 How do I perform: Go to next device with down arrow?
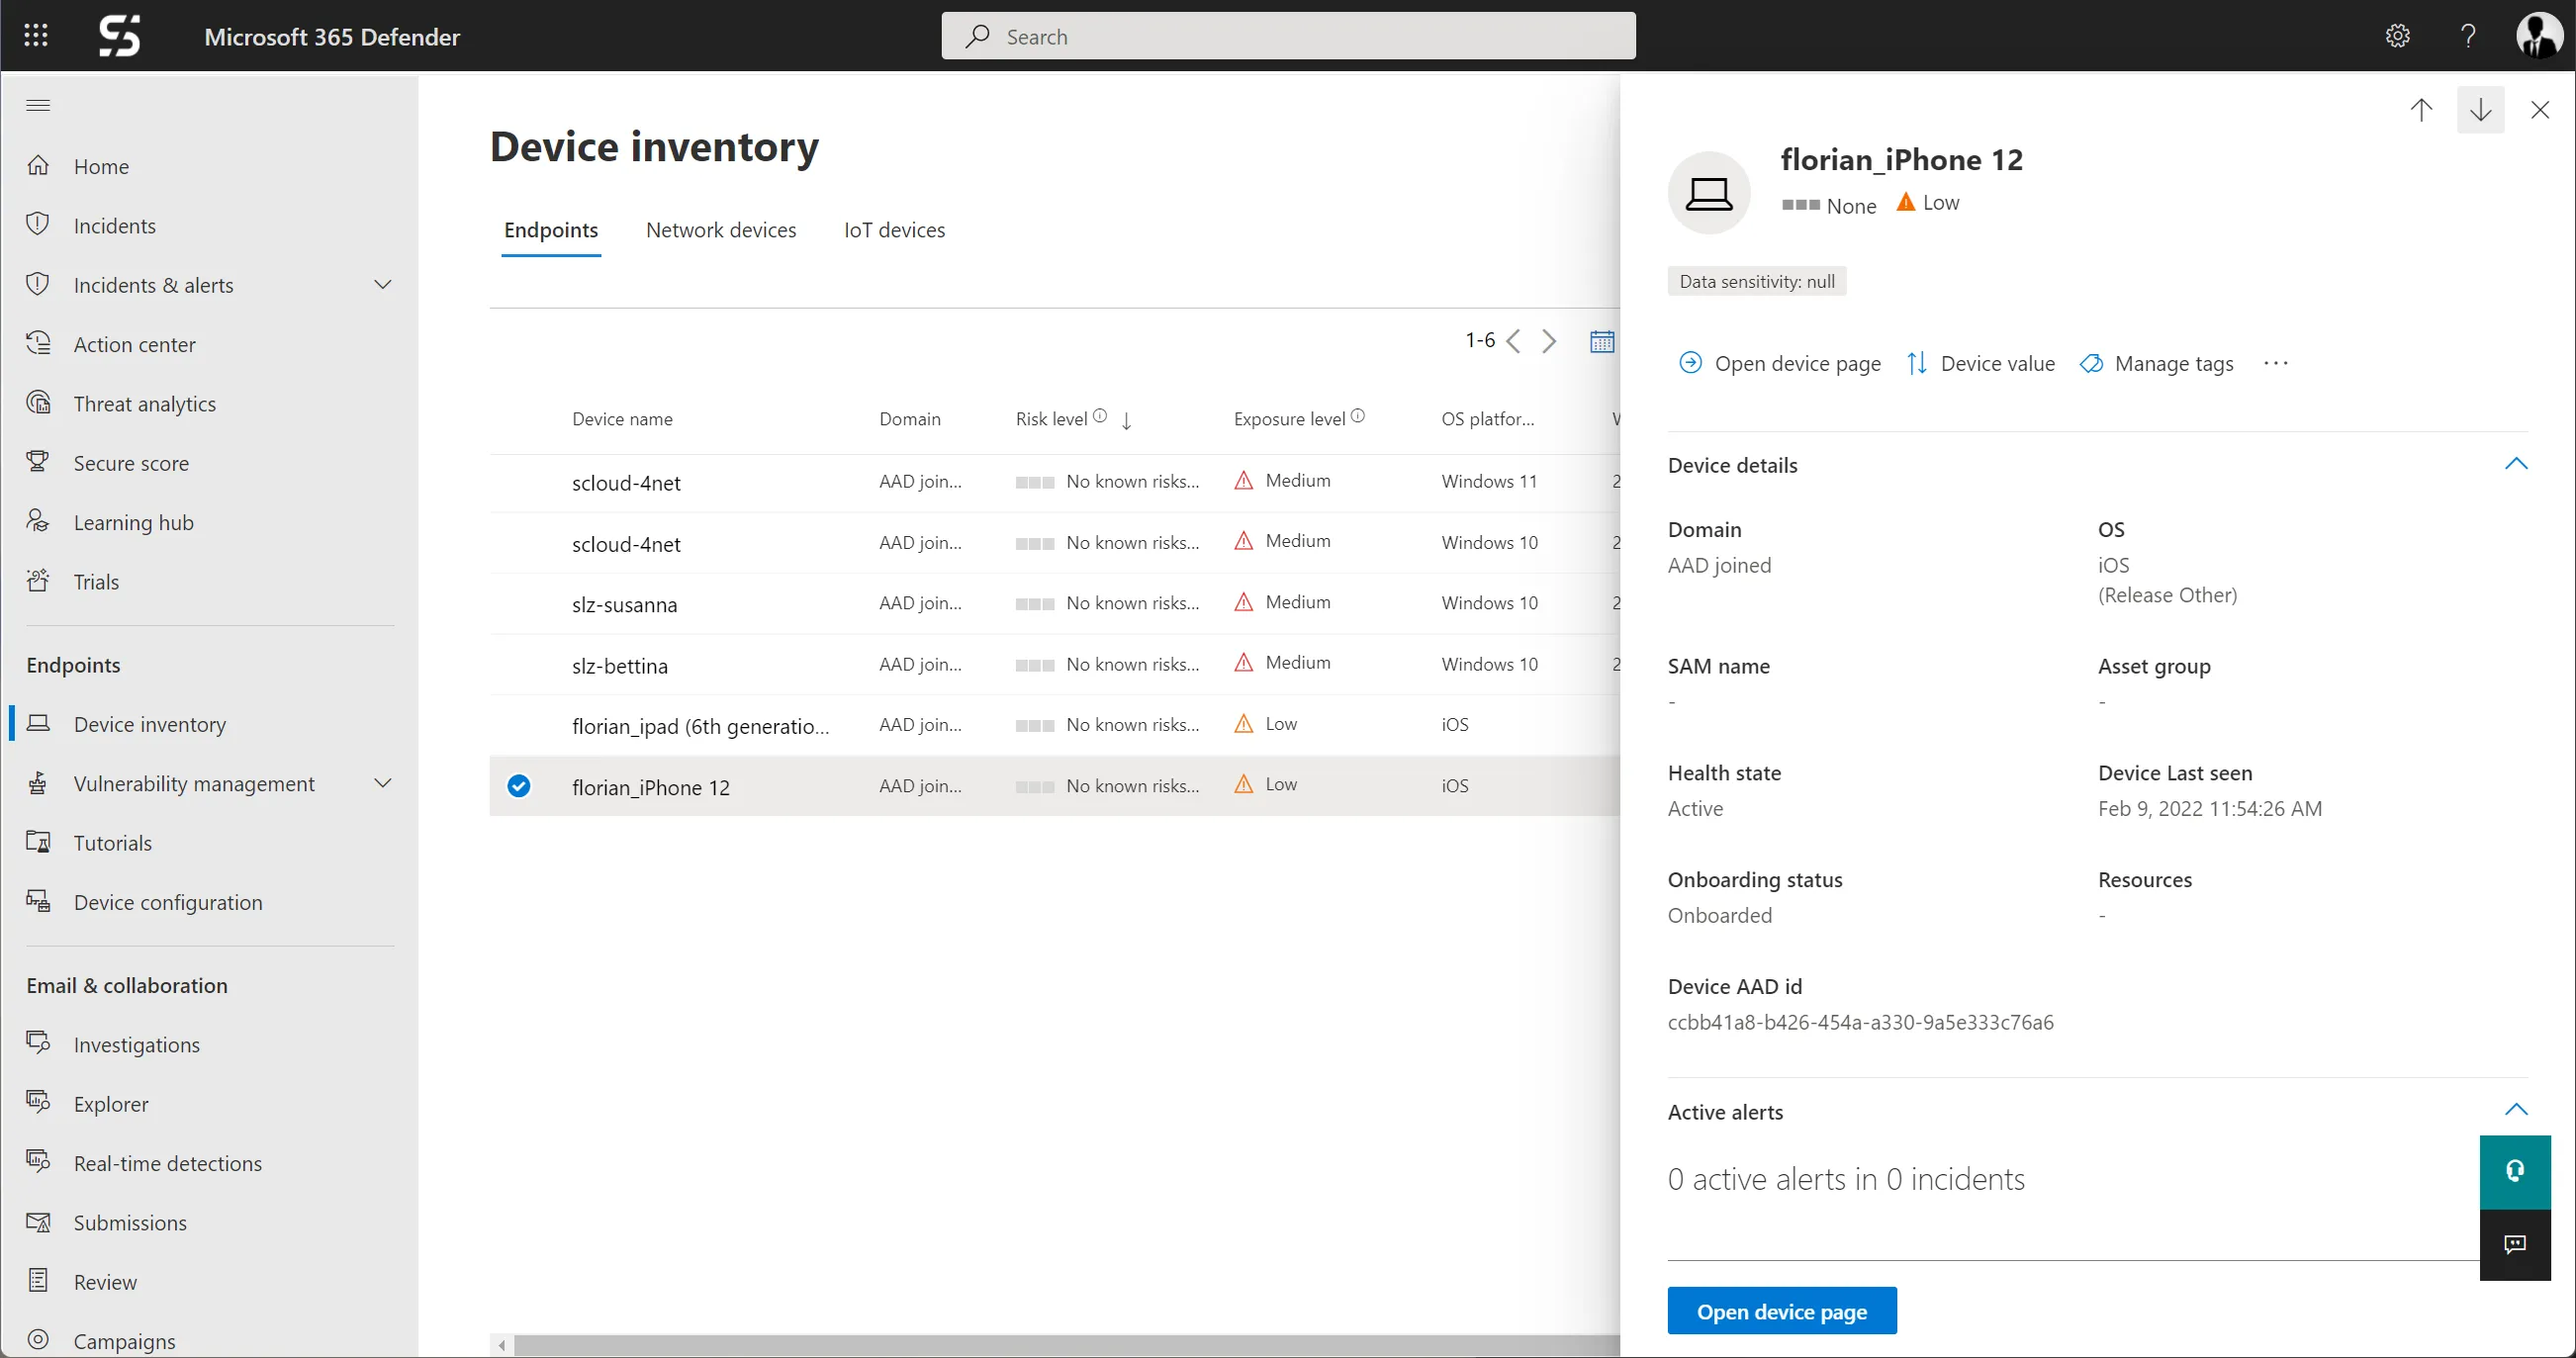pyautogui.click(x=2480, y=110)
